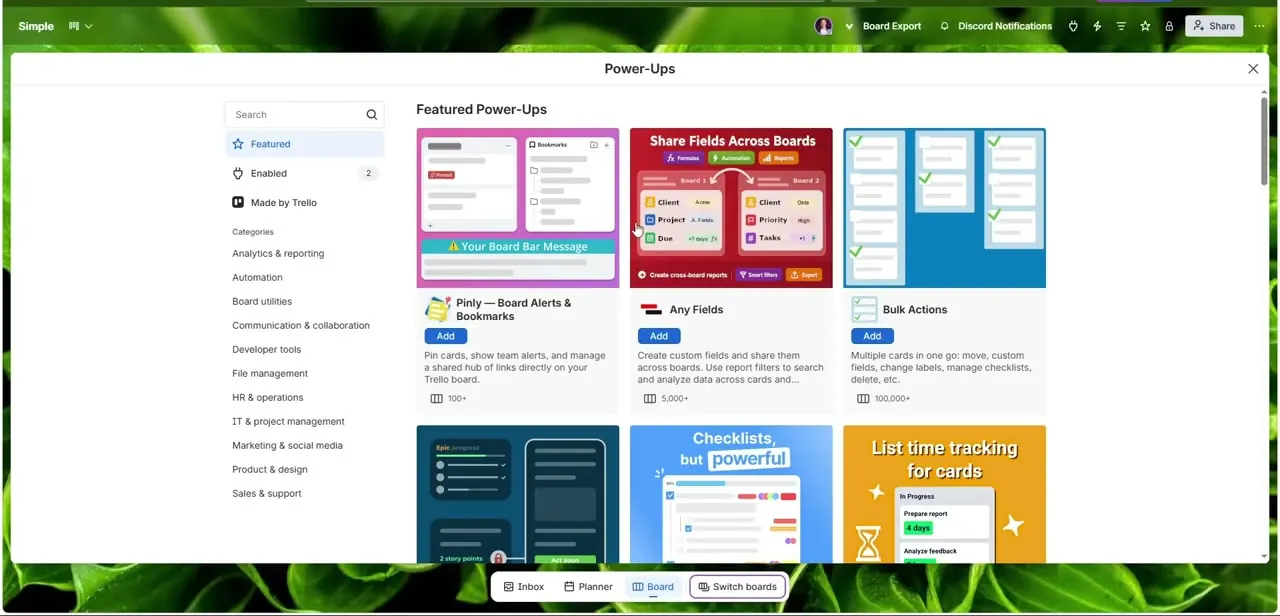Close the Power-Ups dialog
Image resolution: width=1280 pixels, height=616 pixels.
click(1253, 69)
